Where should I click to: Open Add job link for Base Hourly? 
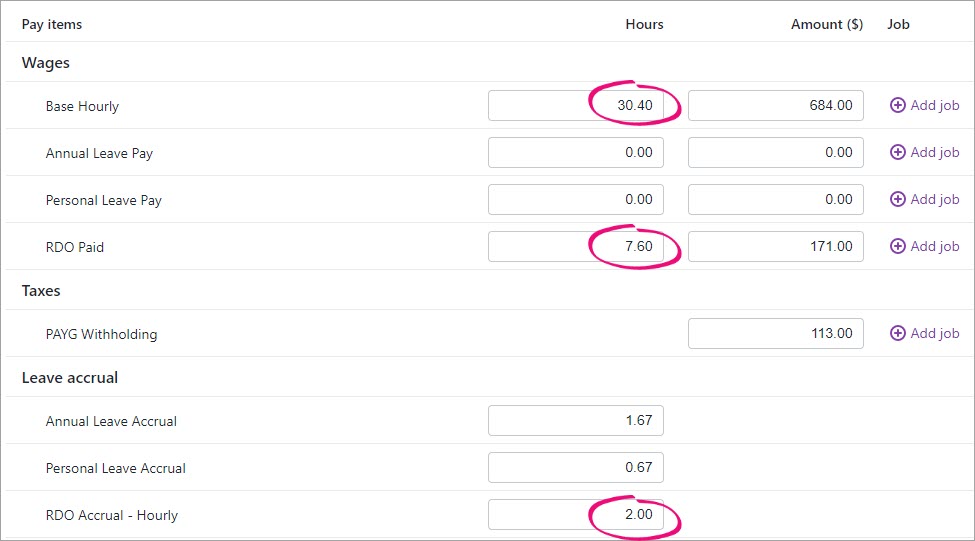(934, 105)
